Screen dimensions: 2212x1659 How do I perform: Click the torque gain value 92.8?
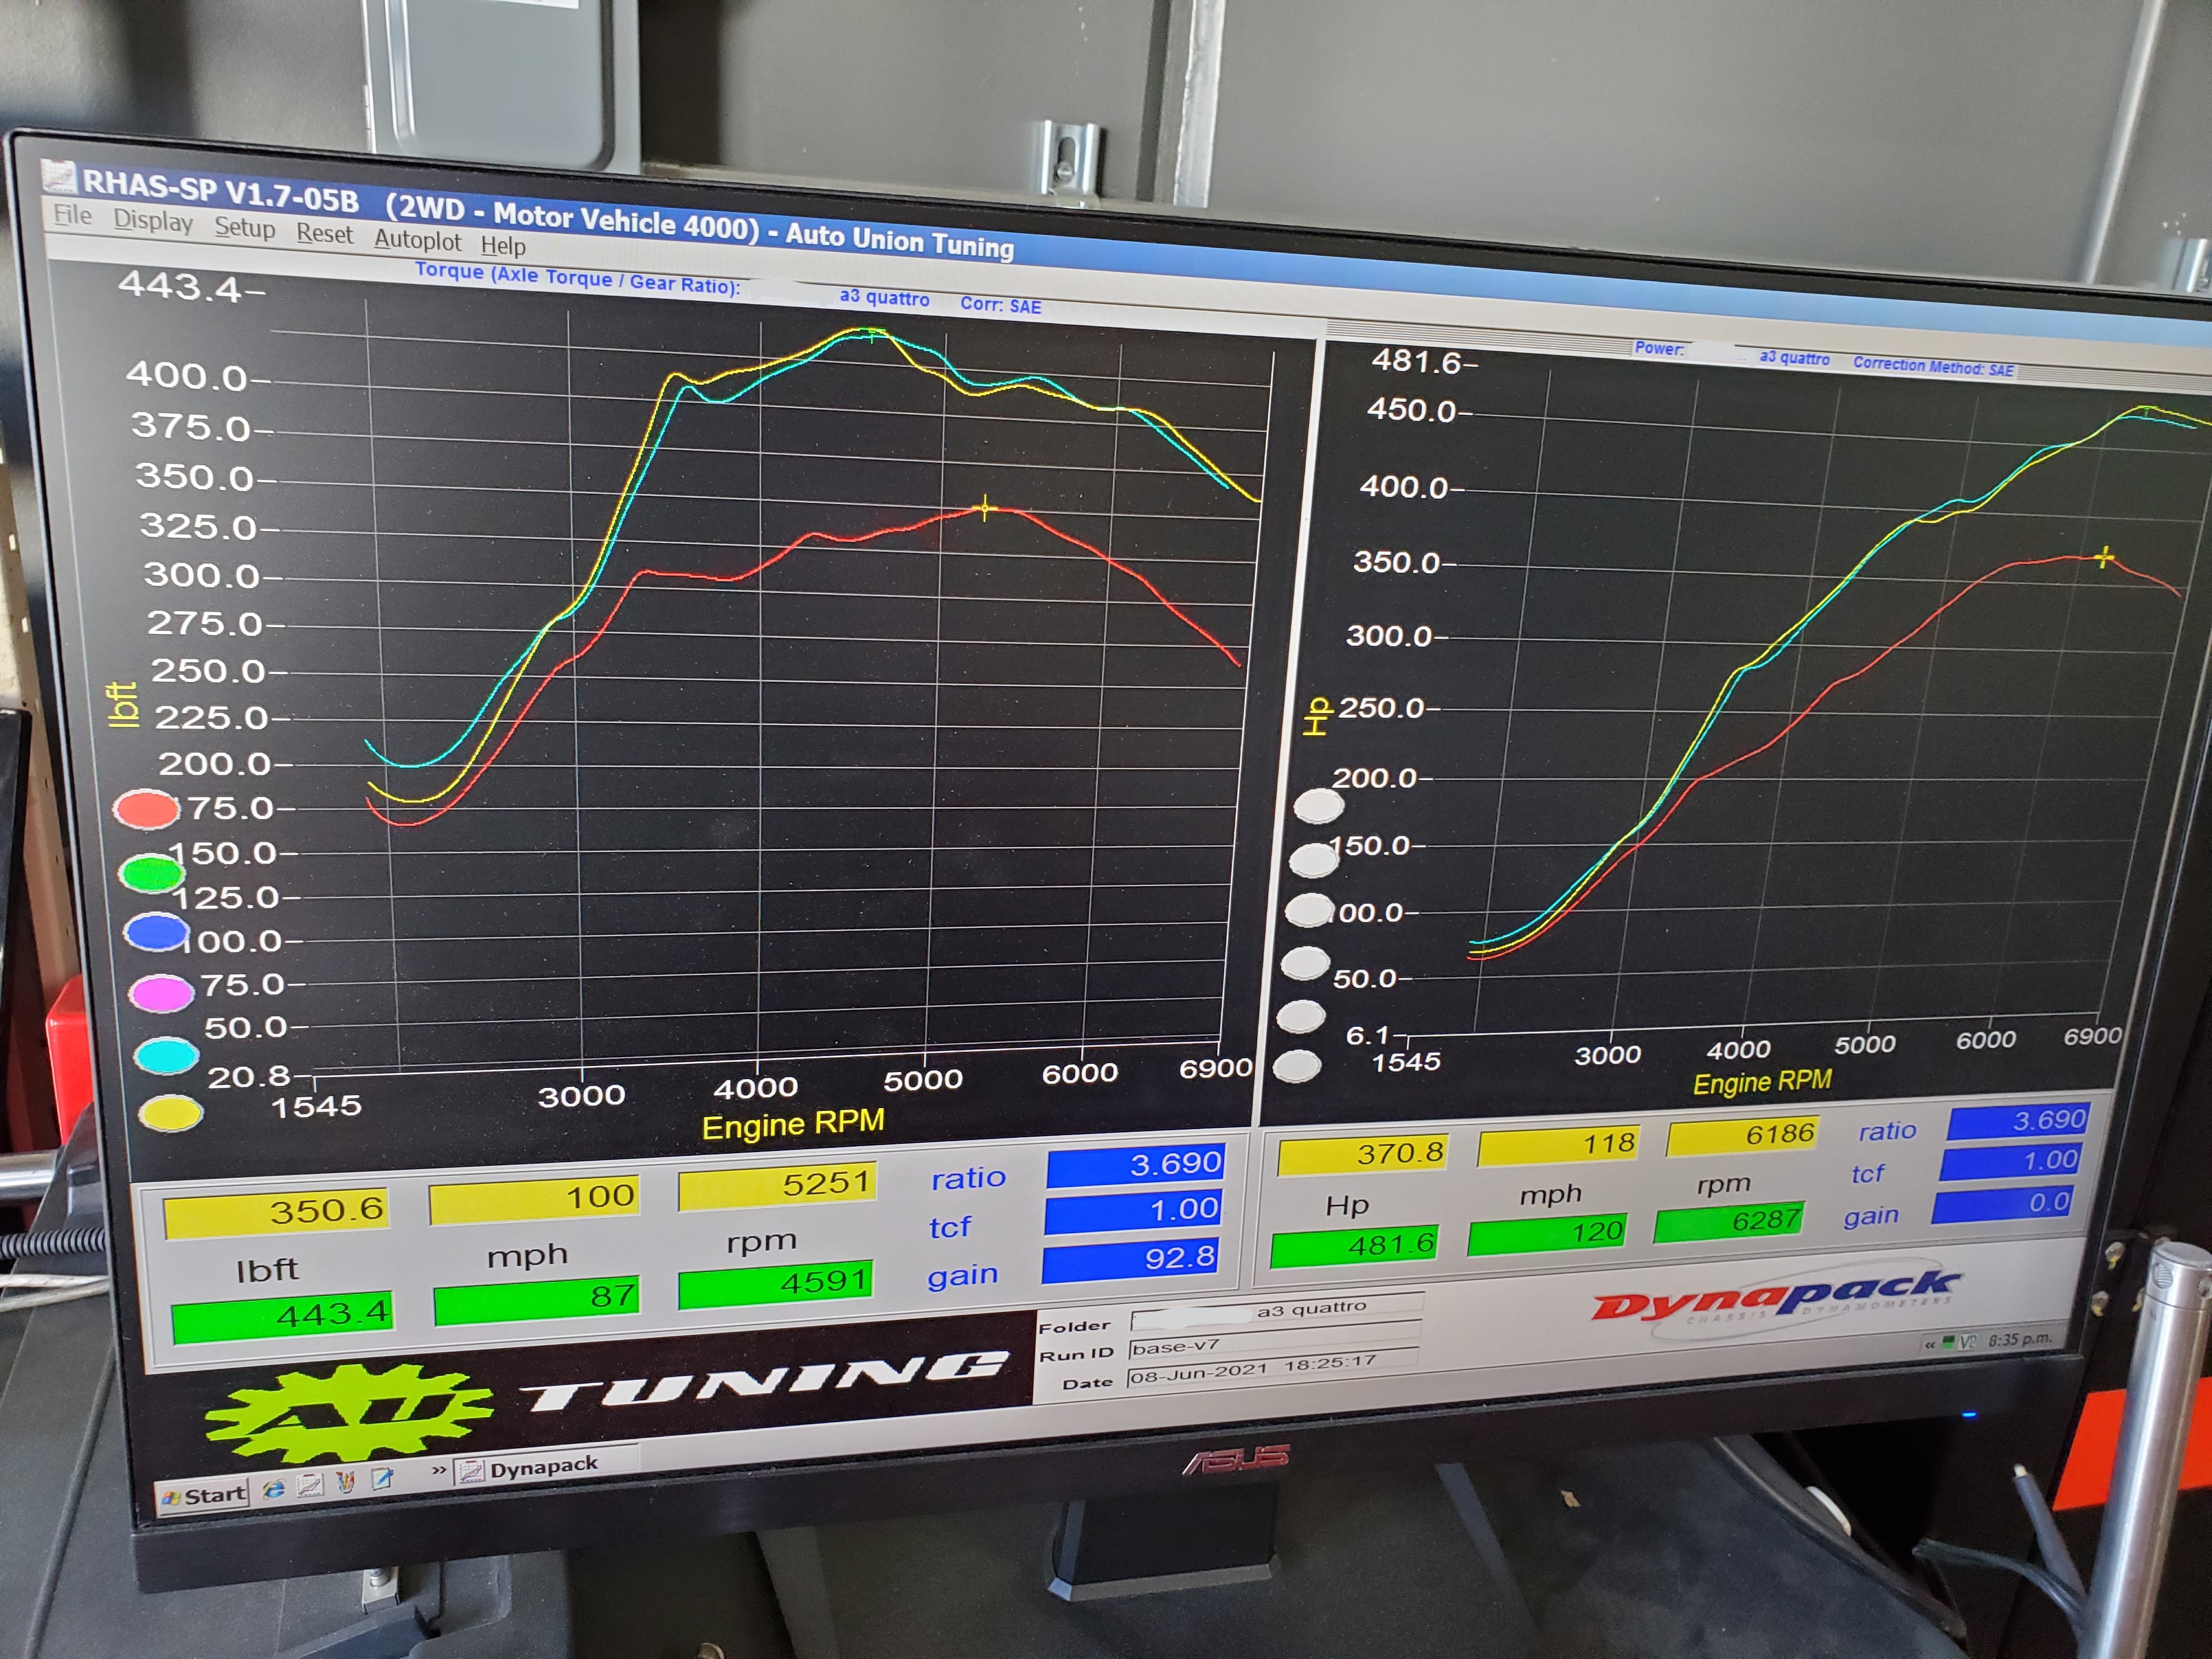[1130, 1261]
